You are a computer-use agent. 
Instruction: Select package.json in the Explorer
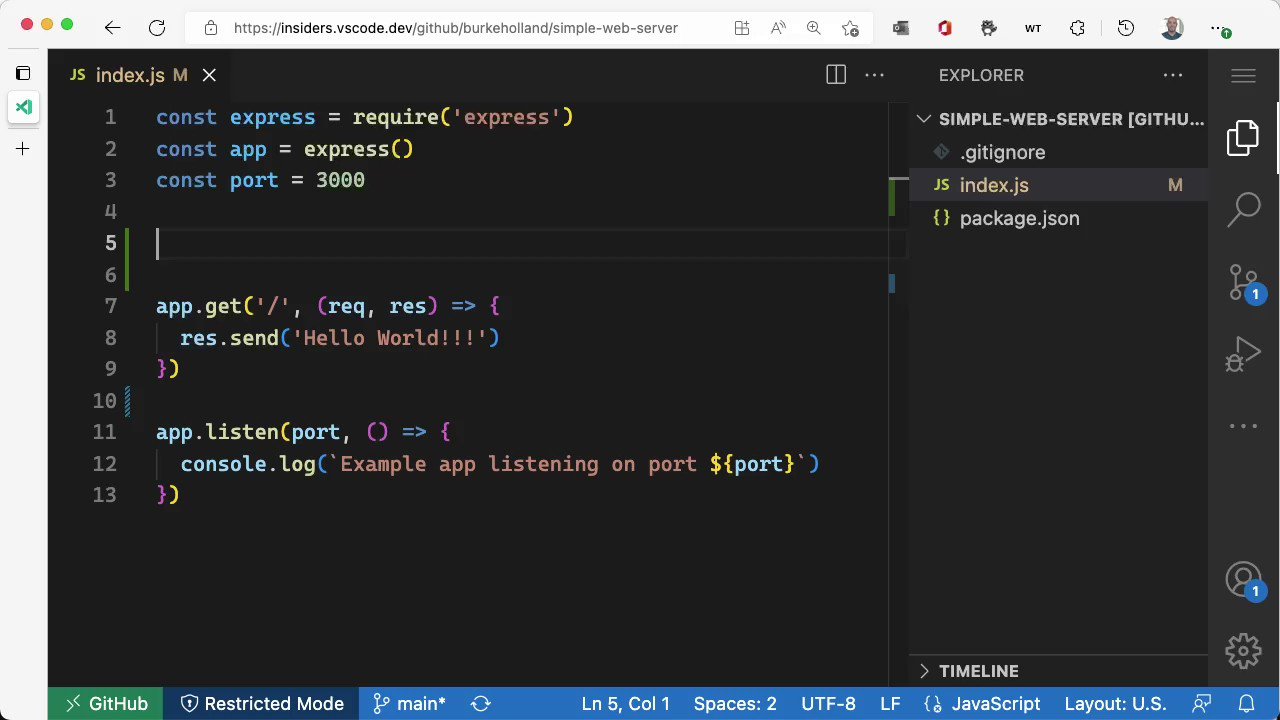coord(1019,218)
